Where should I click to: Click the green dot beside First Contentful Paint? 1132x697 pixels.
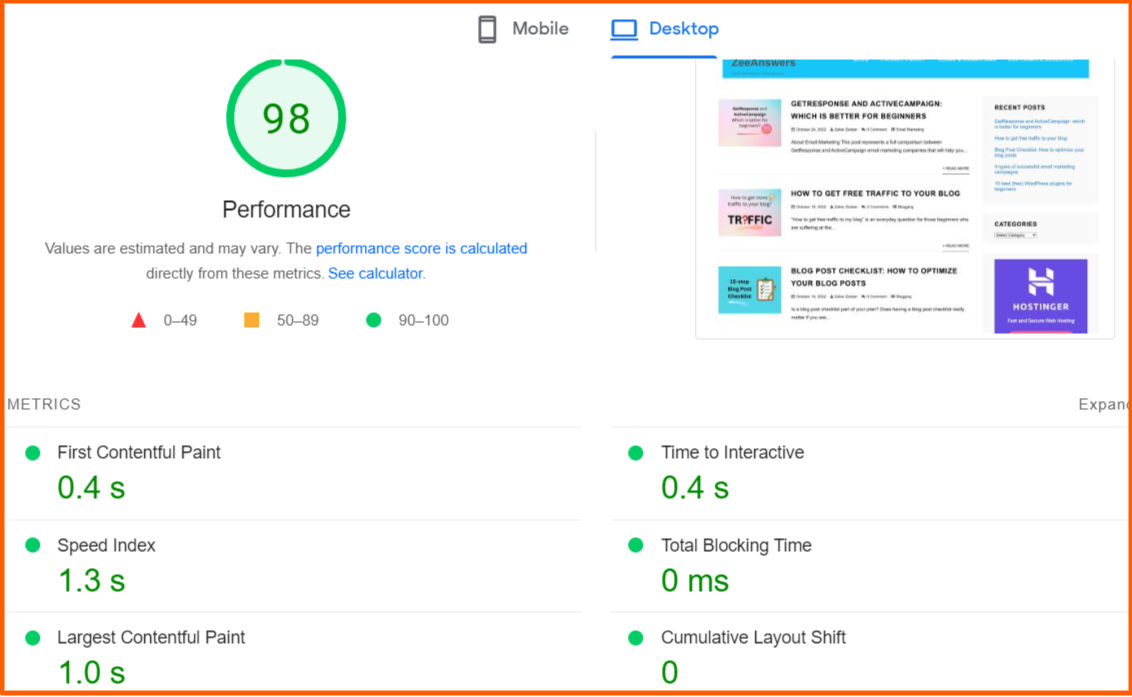(x=33, y=452)
